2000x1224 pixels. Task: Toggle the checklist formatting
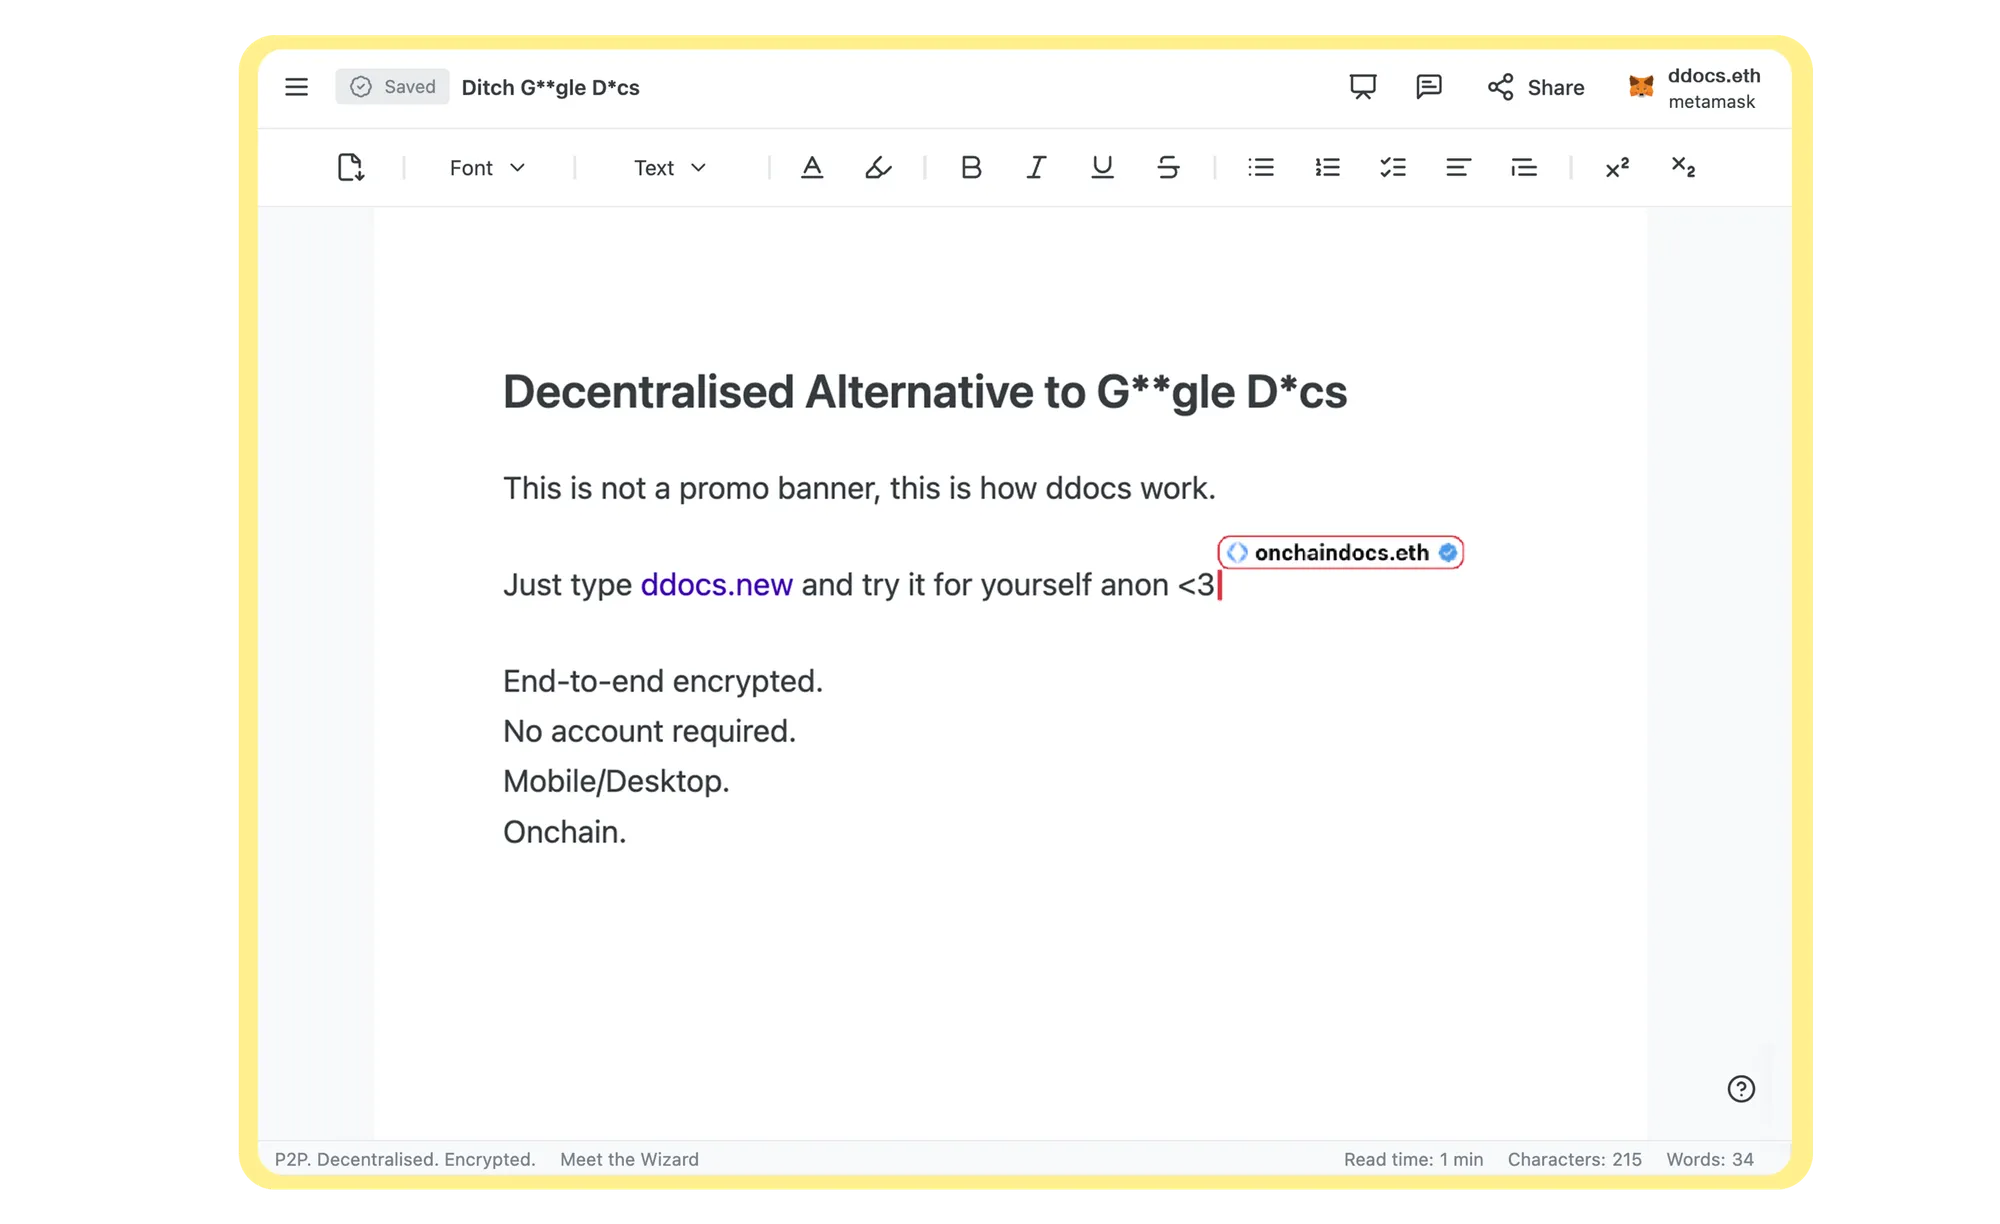coord(1392,167)
